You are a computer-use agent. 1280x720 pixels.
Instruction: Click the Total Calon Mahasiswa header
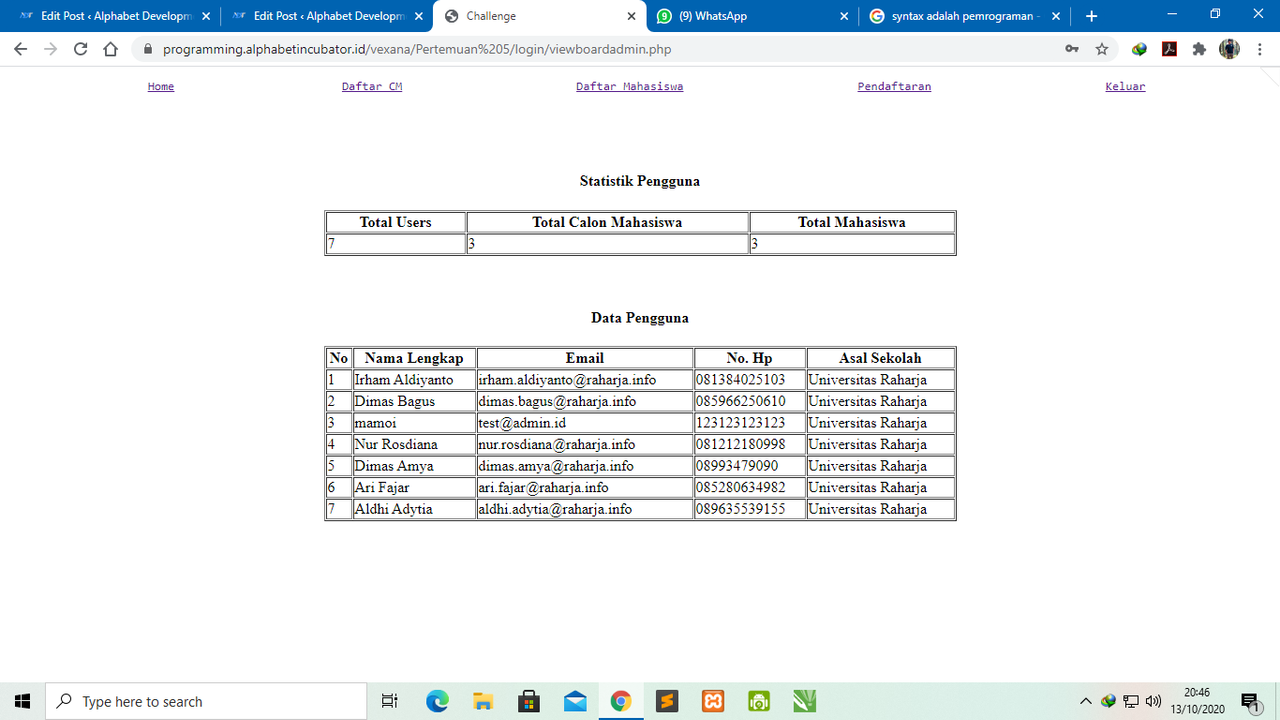click(x=607, y=222)
